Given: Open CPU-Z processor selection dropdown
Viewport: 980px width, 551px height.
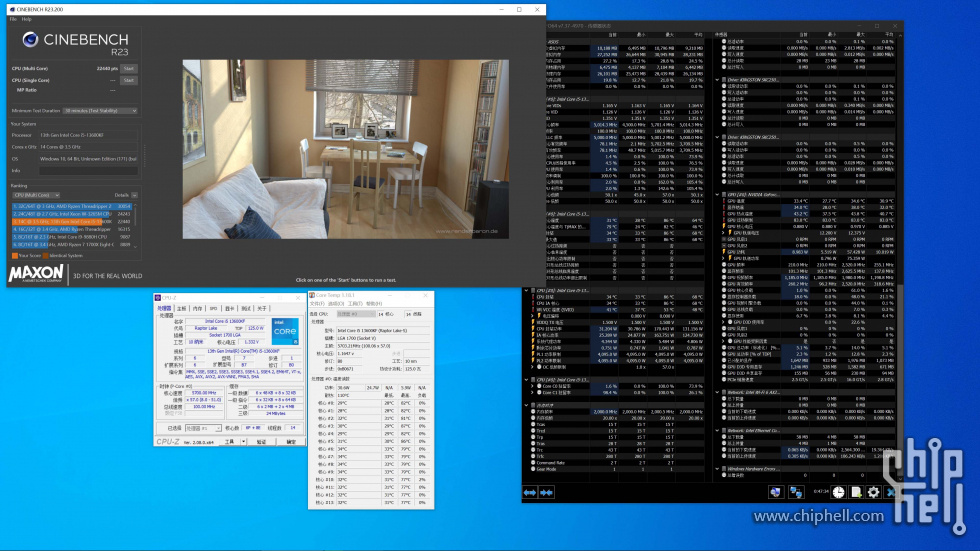Looking at the screenshot, I should click(203, 428).
